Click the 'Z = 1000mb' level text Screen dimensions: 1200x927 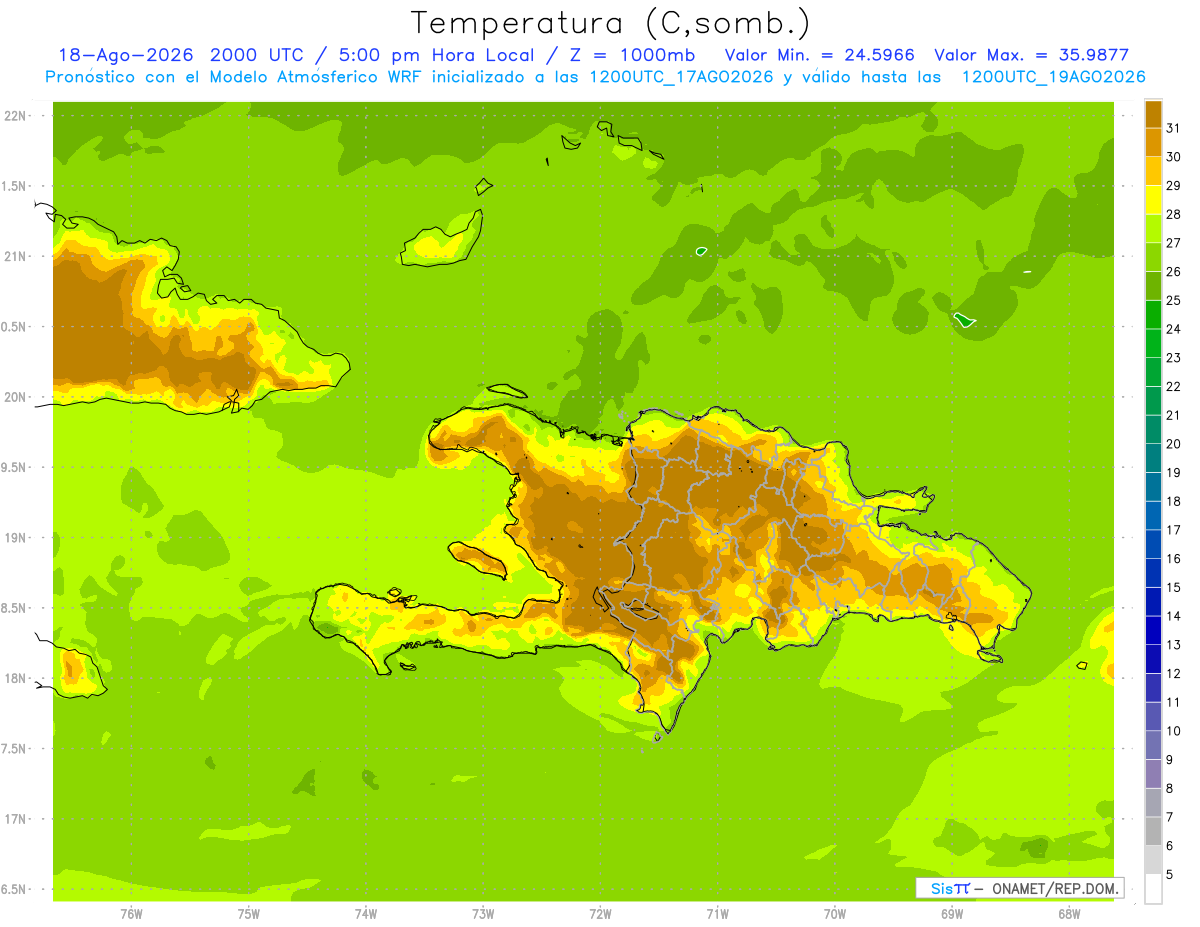[x=633, y=55]
